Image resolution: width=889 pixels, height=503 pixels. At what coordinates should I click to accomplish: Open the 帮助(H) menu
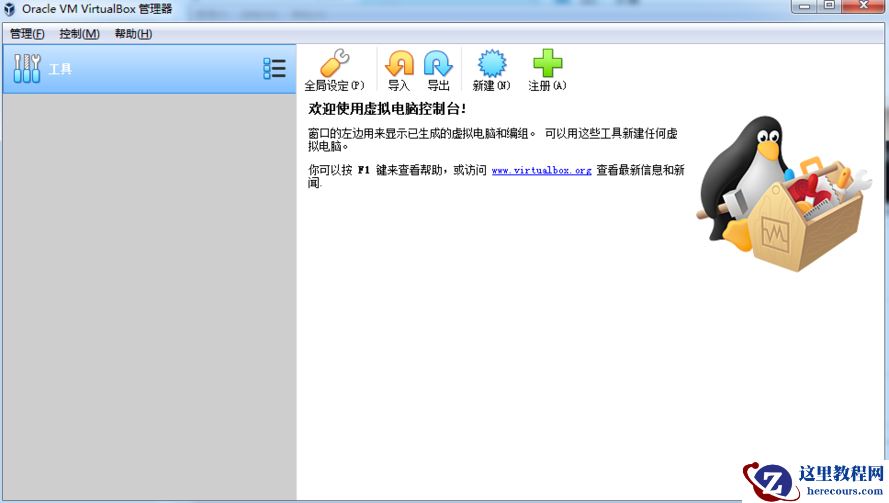tap(133, 34)
